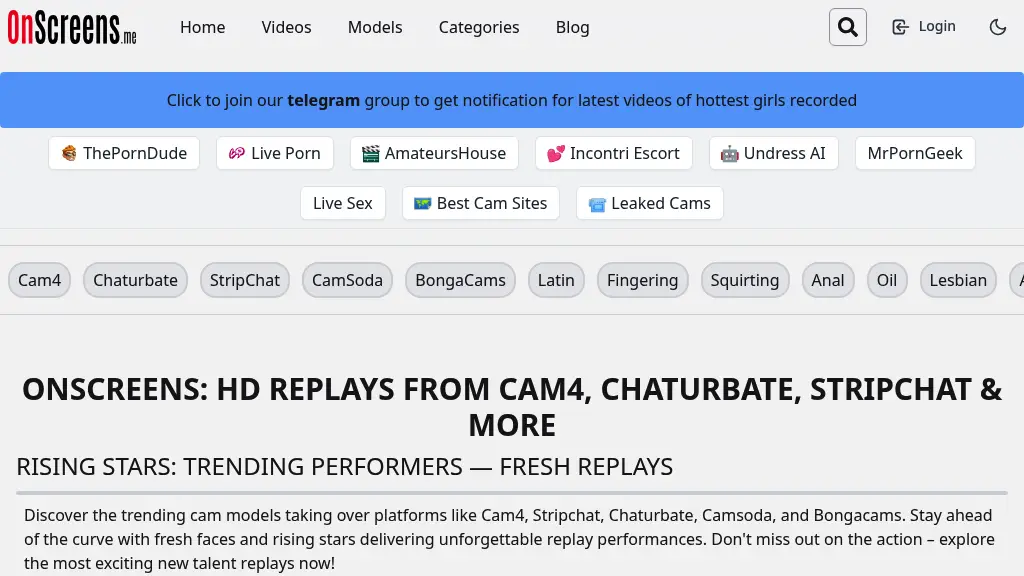This screenshot has height=576, width=1024.
Task: Open the Blog navigation link
Action: [572, 27]
